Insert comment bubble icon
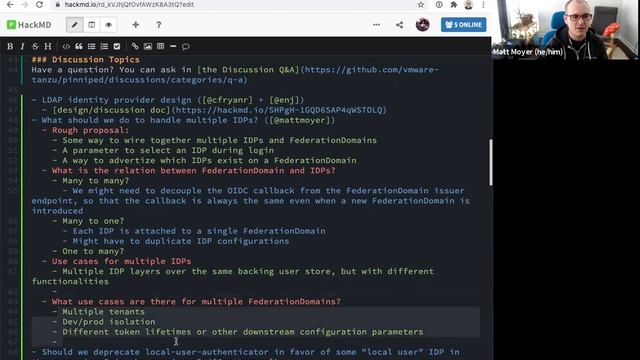Screen dimensions: 640x360 point(186,47)
